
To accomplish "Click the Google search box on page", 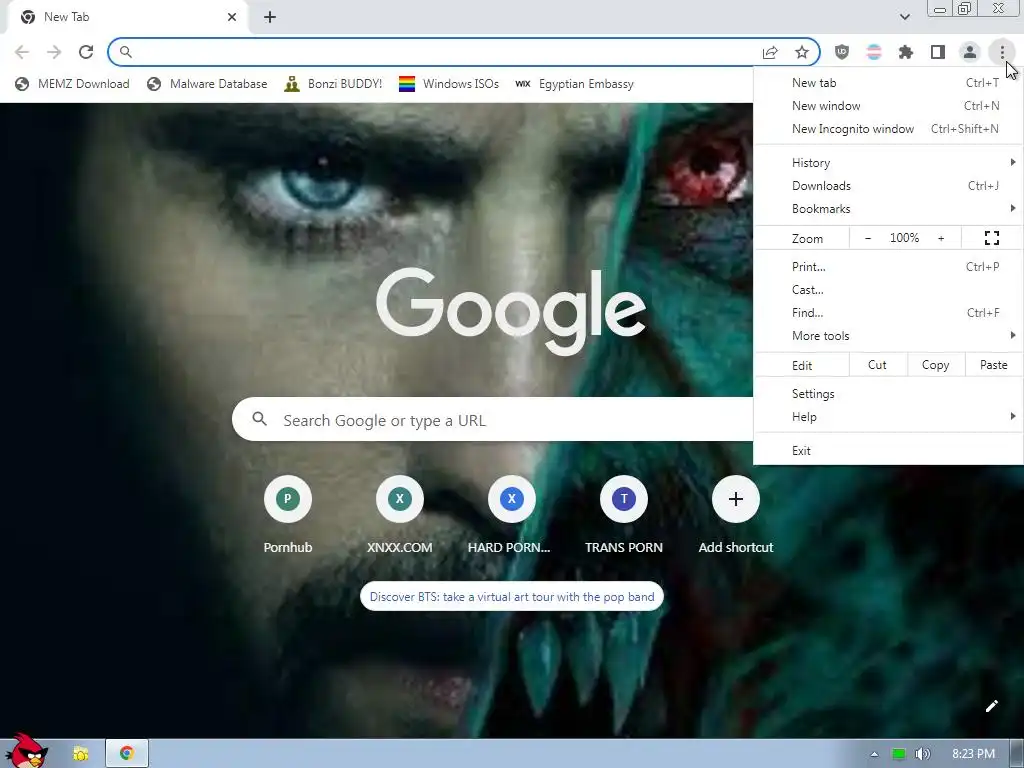I will point(493,419).
